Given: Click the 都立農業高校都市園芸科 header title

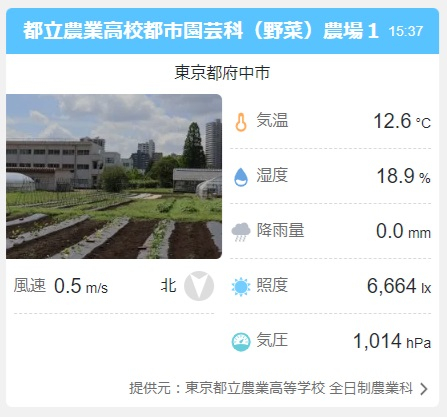Looking at the screenshot, I should (201, 31).
